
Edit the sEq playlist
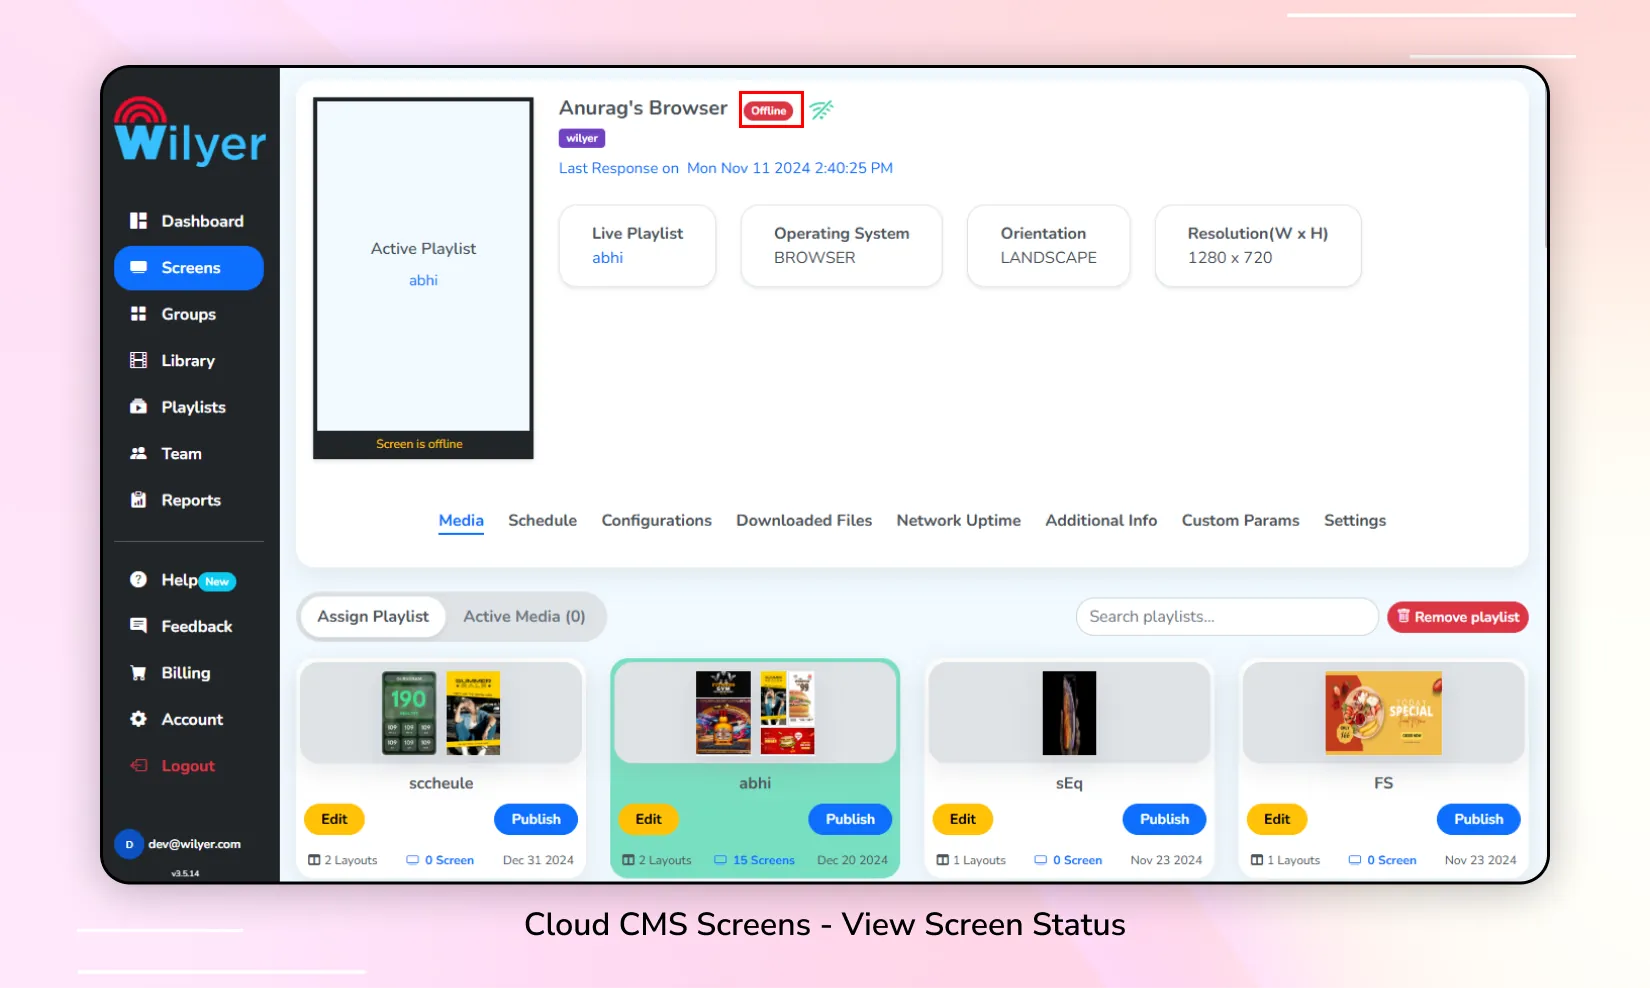click(x=962, y=819)
